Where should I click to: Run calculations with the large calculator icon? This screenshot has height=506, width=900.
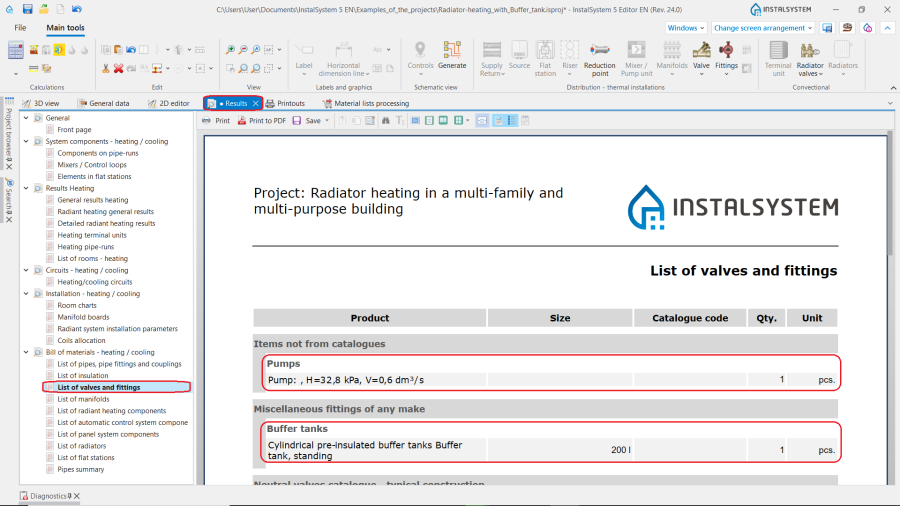15,50
